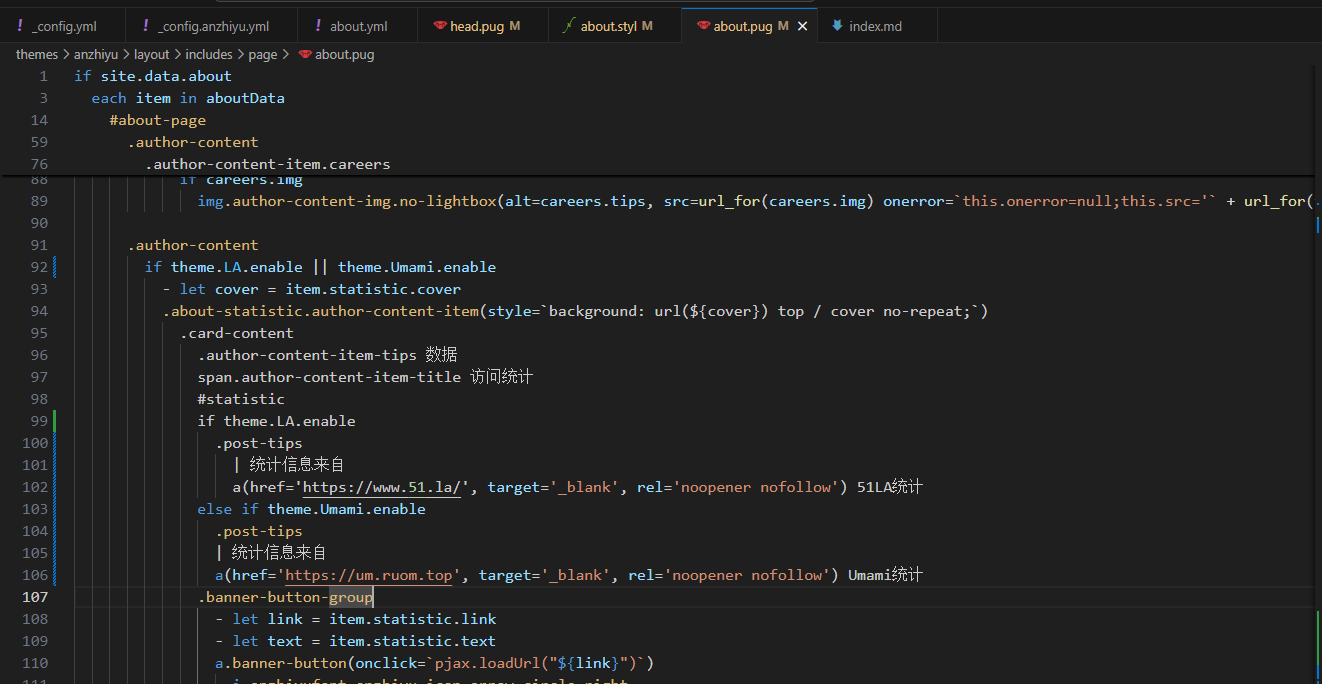Expand the layout breadcrumb folder
The height and width of the screenshot is (684, 1322).
pos(152,54)
